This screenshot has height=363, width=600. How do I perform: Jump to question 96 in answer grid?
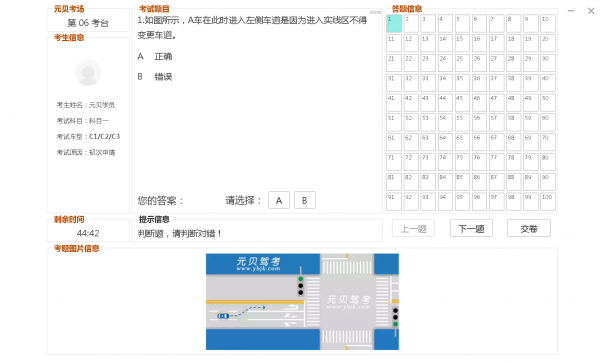[479, 202]
